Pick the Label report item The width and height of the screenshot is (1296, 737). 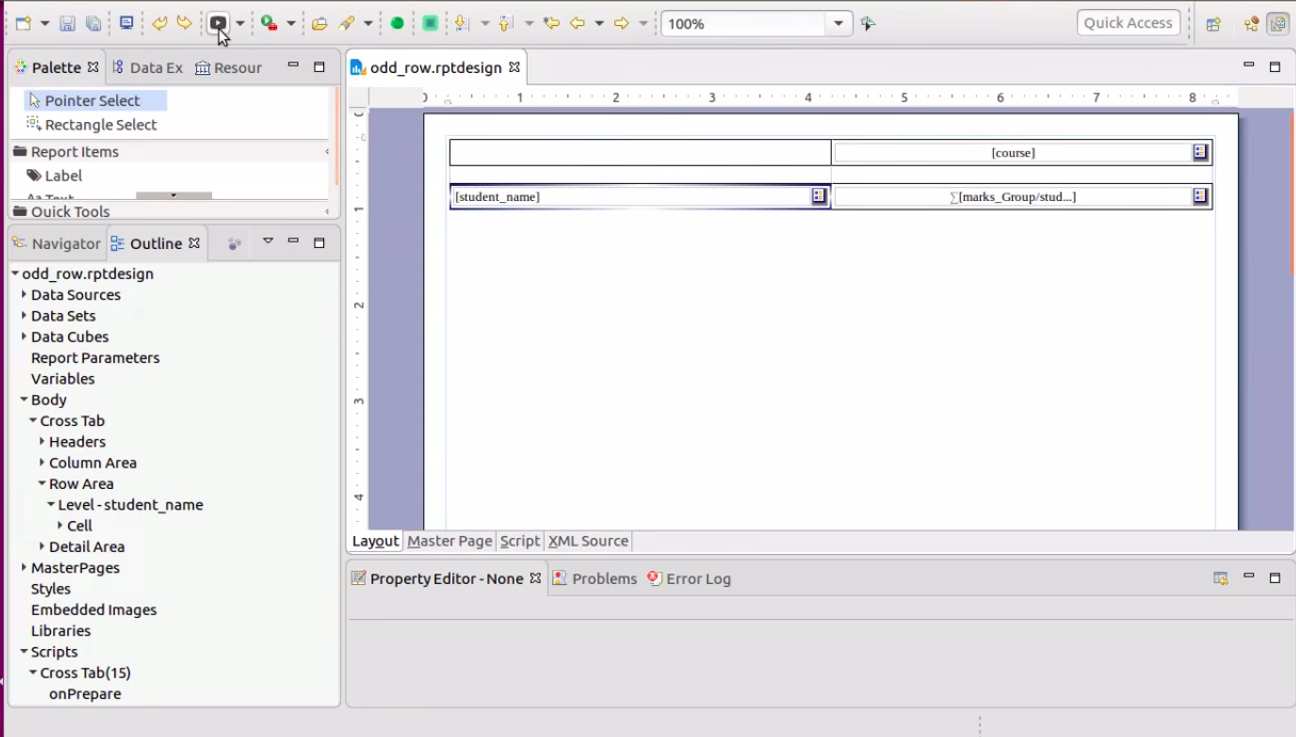point(63,176)
